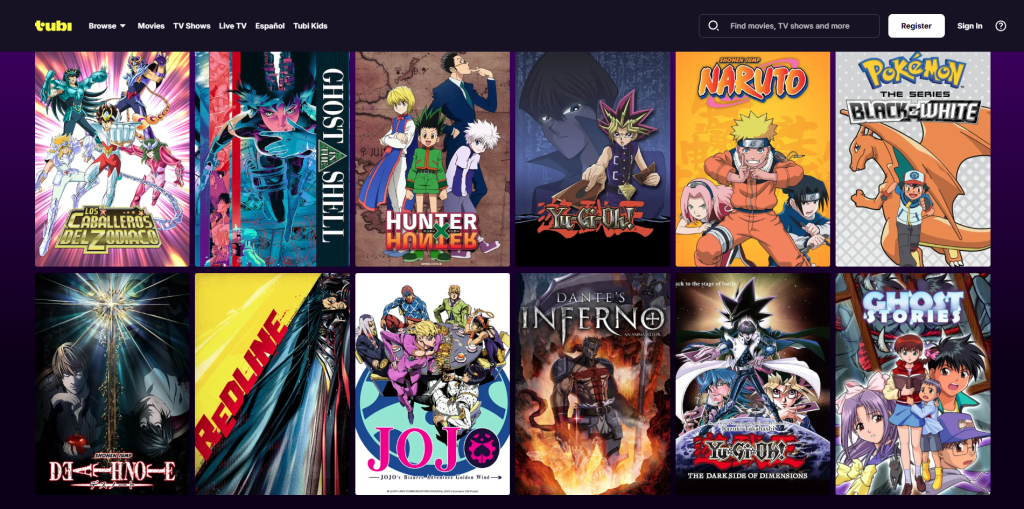Open the Browse dropdown menu

coord(107,26)
